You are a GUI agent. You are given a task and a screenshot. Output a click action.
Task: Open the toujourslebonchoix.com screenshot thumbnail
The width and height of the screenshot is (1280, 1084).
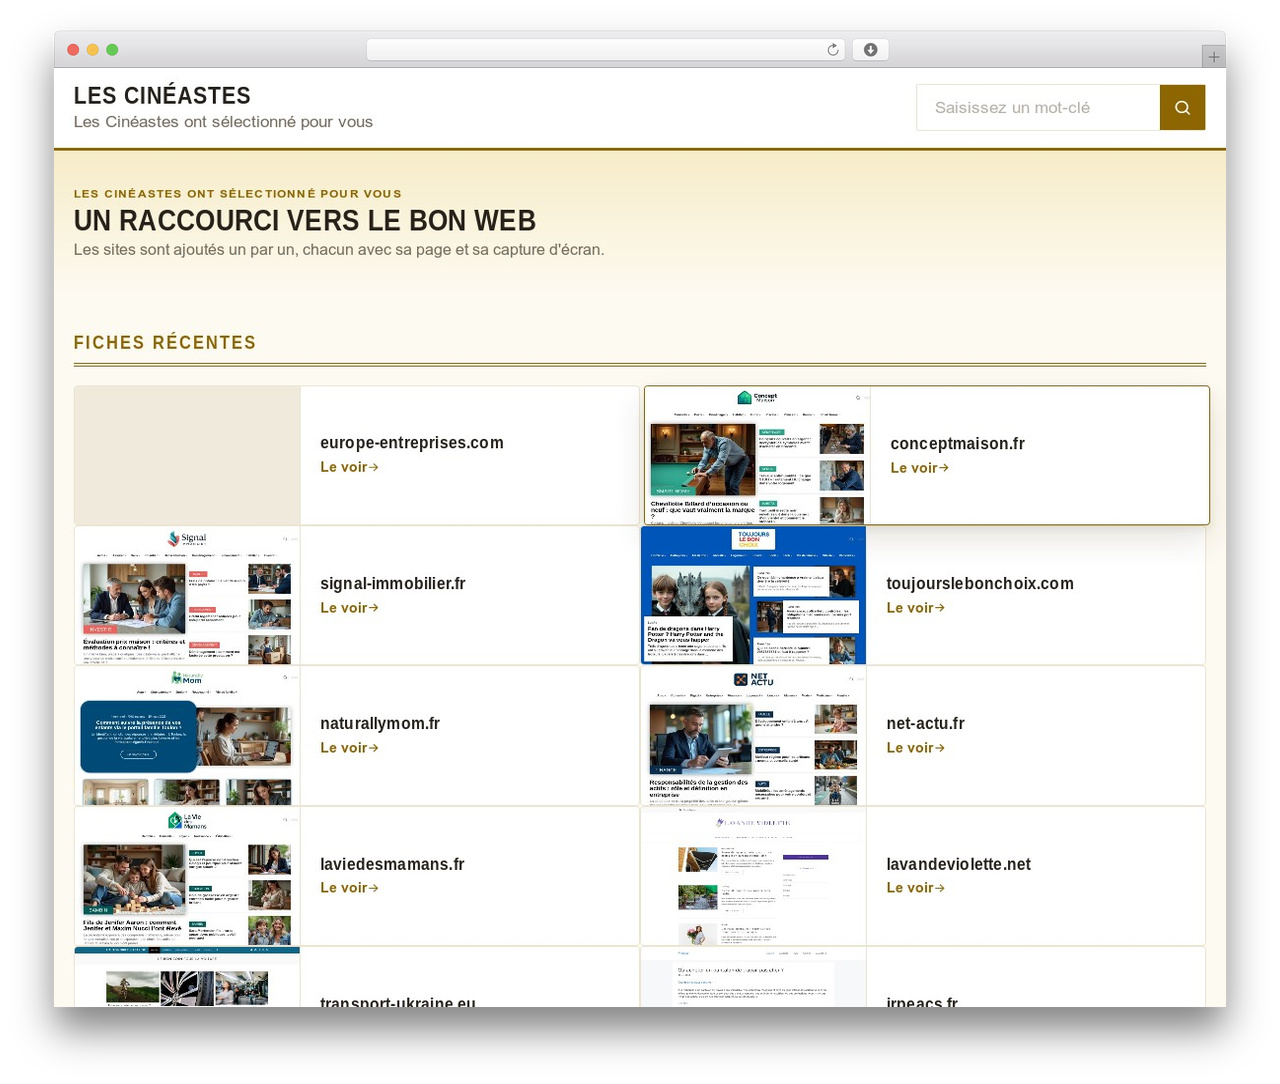tap(753, 596)
